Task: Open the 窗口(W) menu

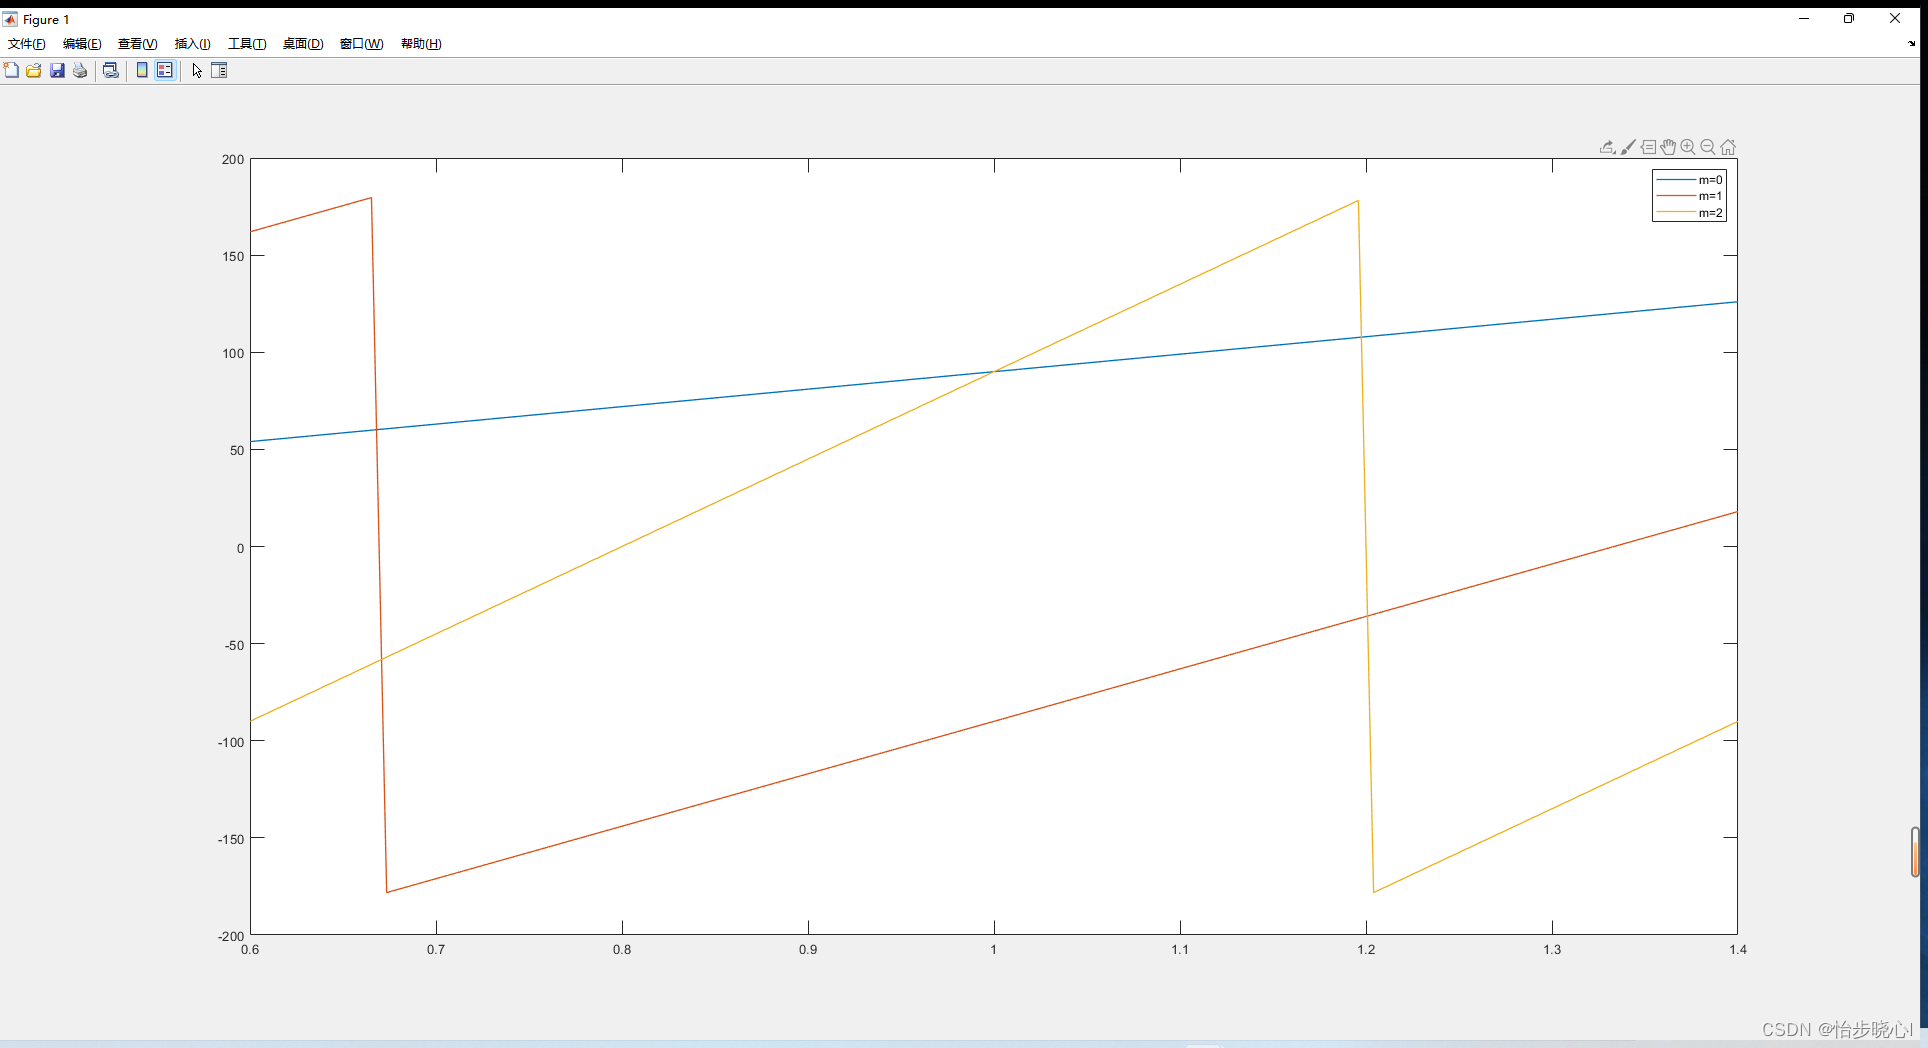Action: coord(361,44)
